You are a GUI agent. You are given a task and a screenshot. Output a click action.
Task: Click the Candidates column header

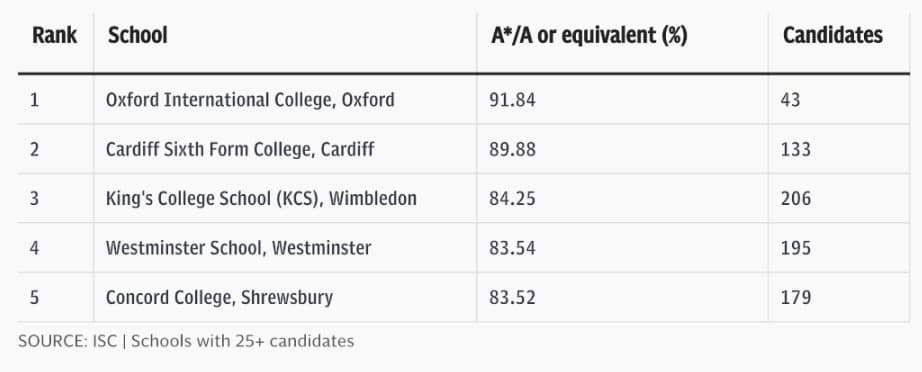point(833,36)
